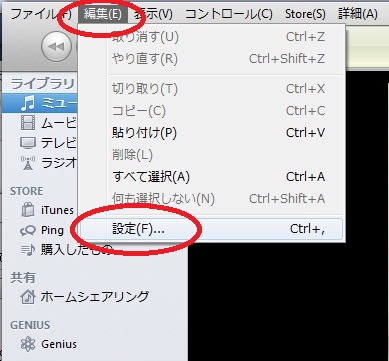Select the radio tower icon
The height and width of the screenshot is (361, 389).
pyautogui.click(x=27, y=163)
